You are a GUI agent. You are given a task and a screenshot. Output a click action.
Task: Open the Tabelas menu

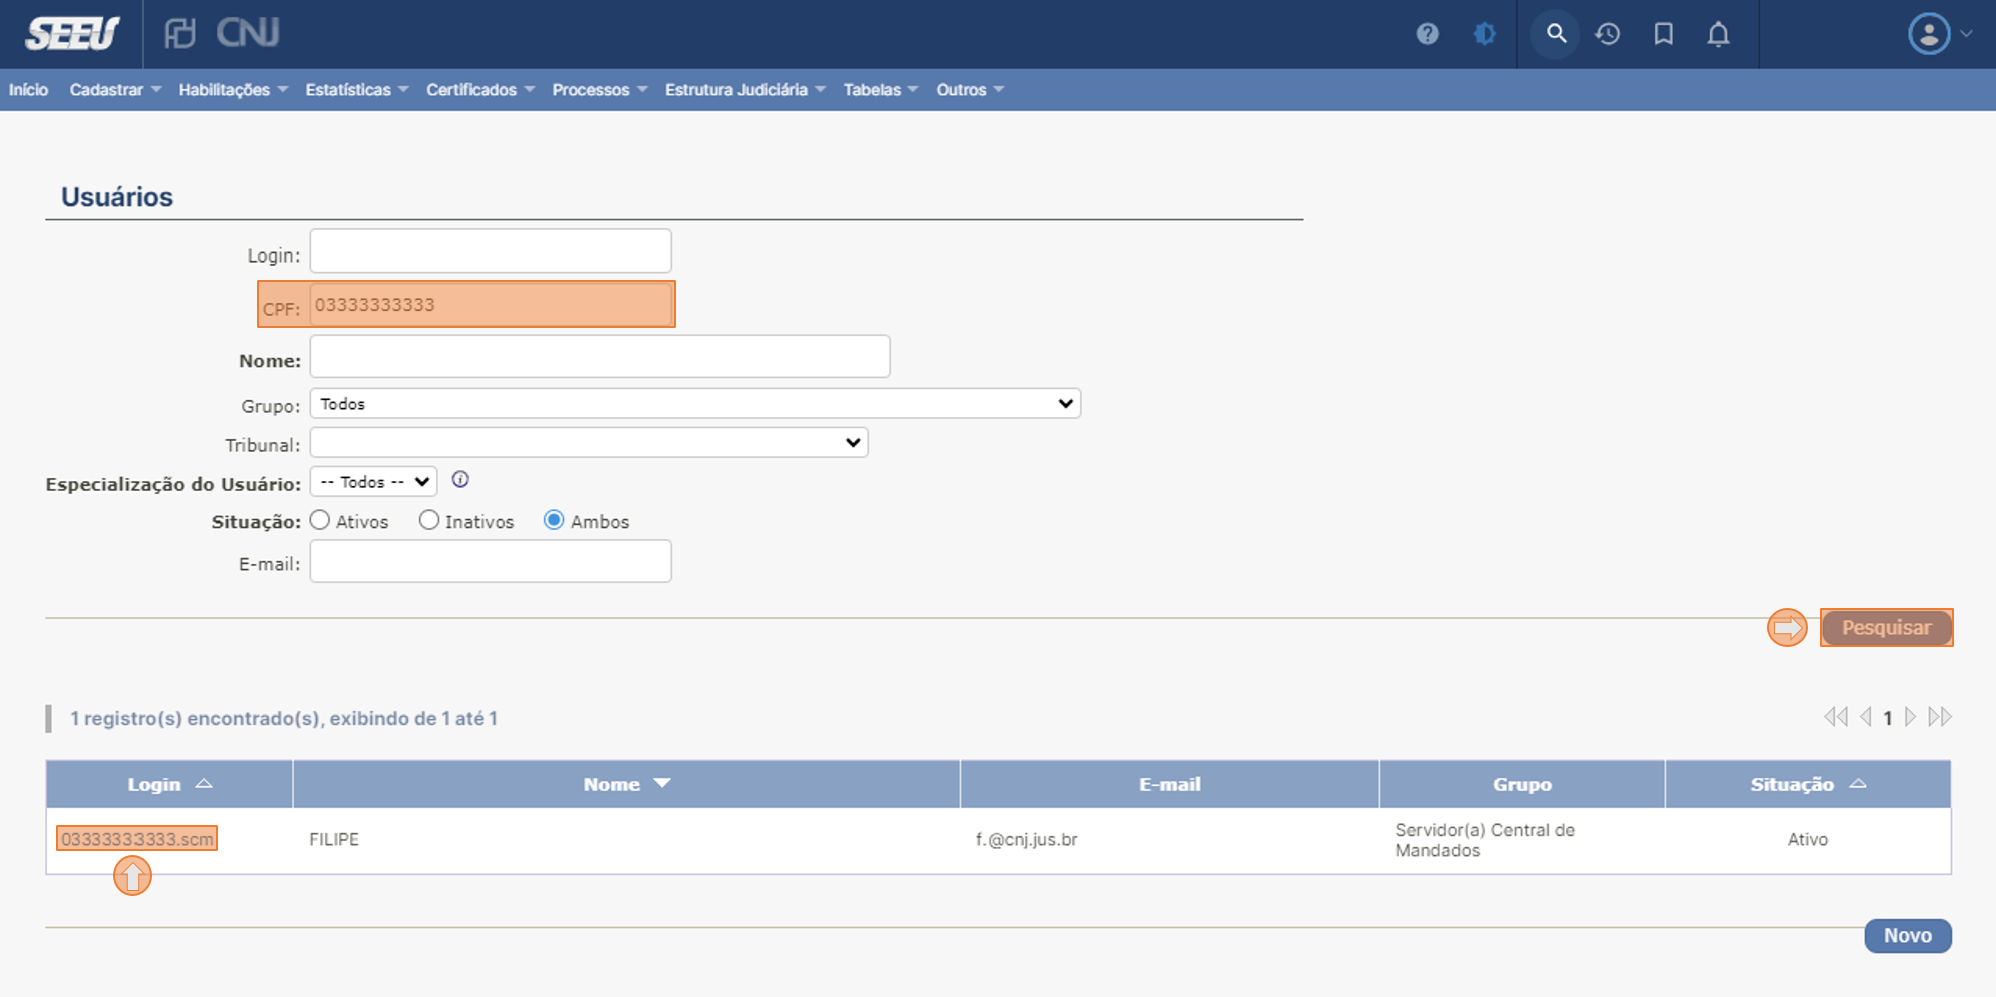tap(880, 90)
